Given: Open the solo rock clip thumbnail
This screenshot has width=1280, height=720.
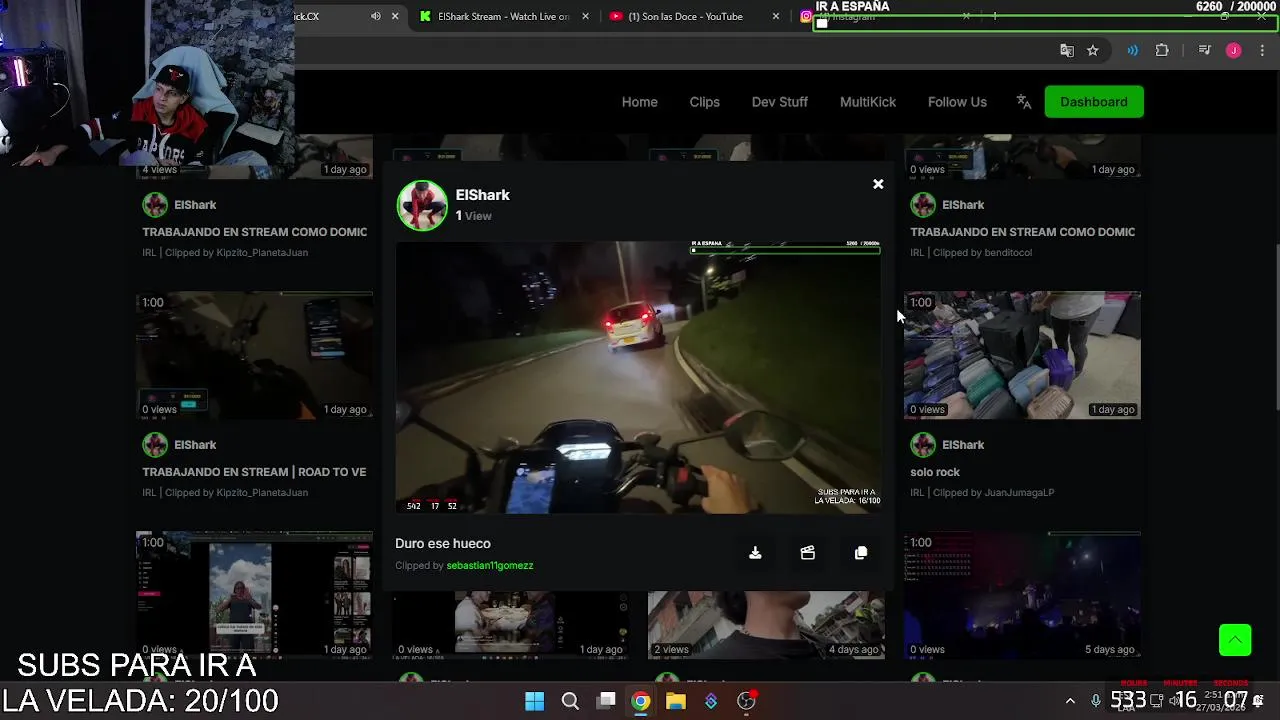Looking at the screenshot, I should click(x=1022, y=355).
